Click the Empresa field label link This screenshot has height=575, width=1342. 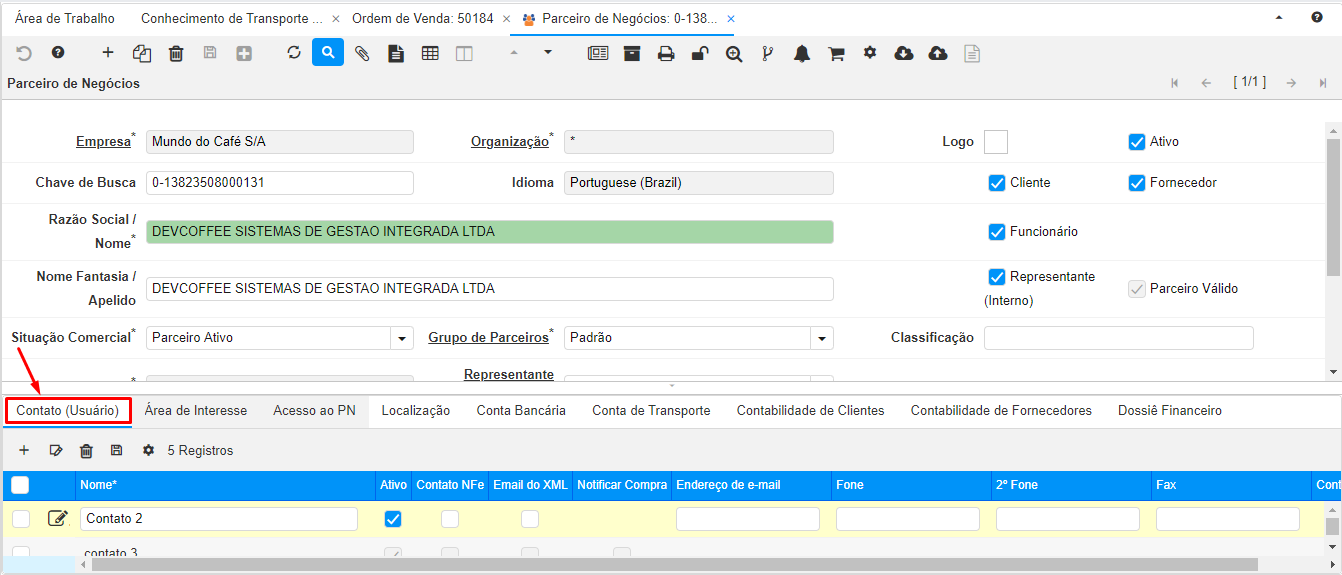(103, 142)
